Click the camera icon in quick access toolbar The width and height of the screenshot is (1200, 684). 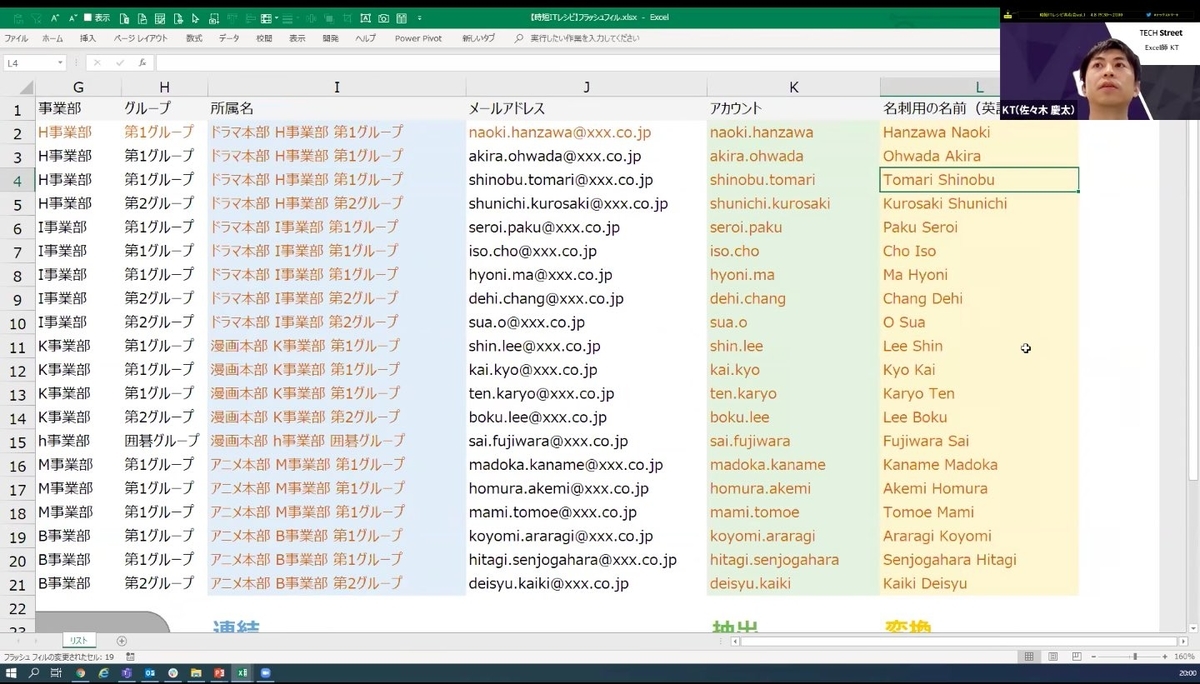(383, 18)
